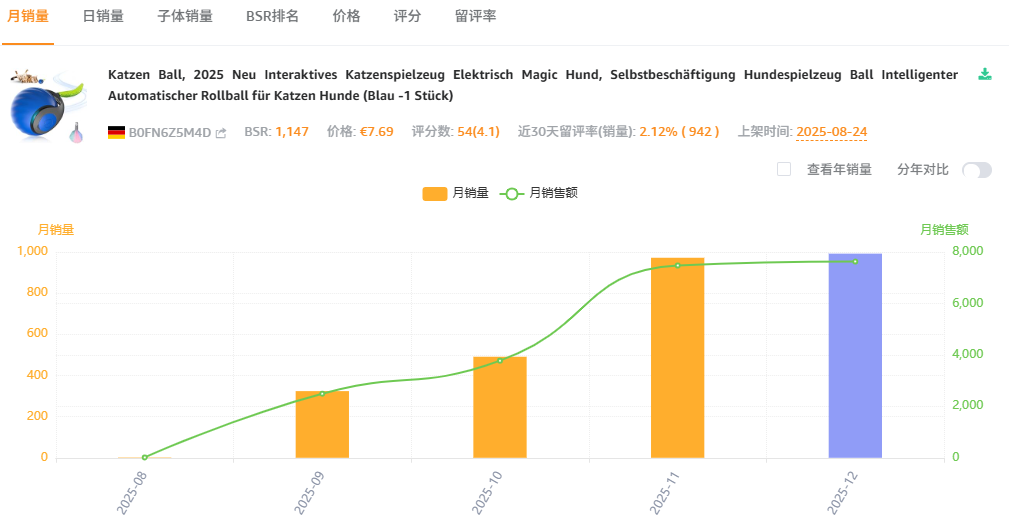
Task: Click the 2025-09 sales line data point
Action: 322,394
